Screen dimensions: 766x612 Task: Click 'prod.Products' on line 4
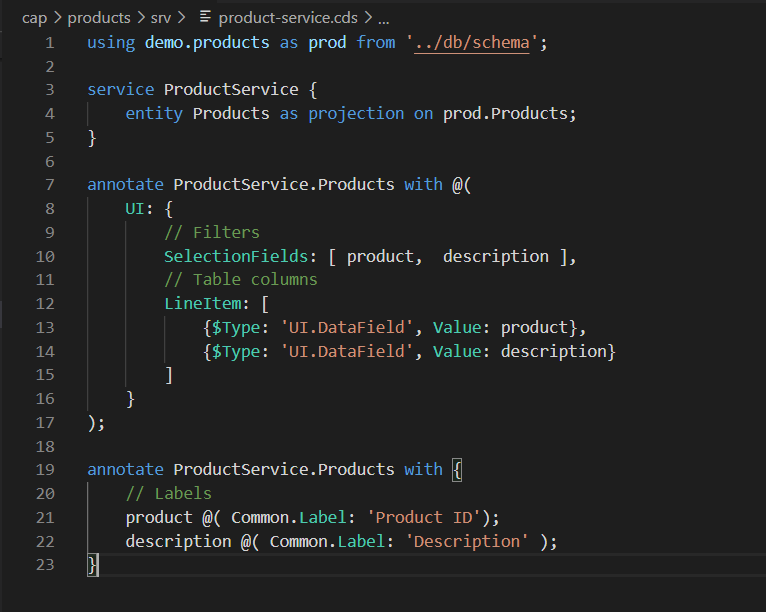point(505,114)
